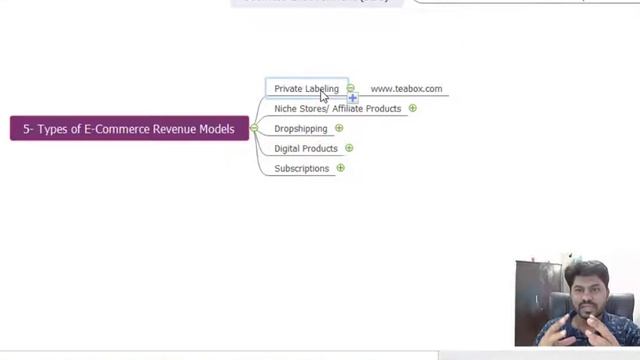Select central topic 5- Types of E-Commerce Revenue Models
The height and width of the screenshot is (360, 640).
point(129,129)
